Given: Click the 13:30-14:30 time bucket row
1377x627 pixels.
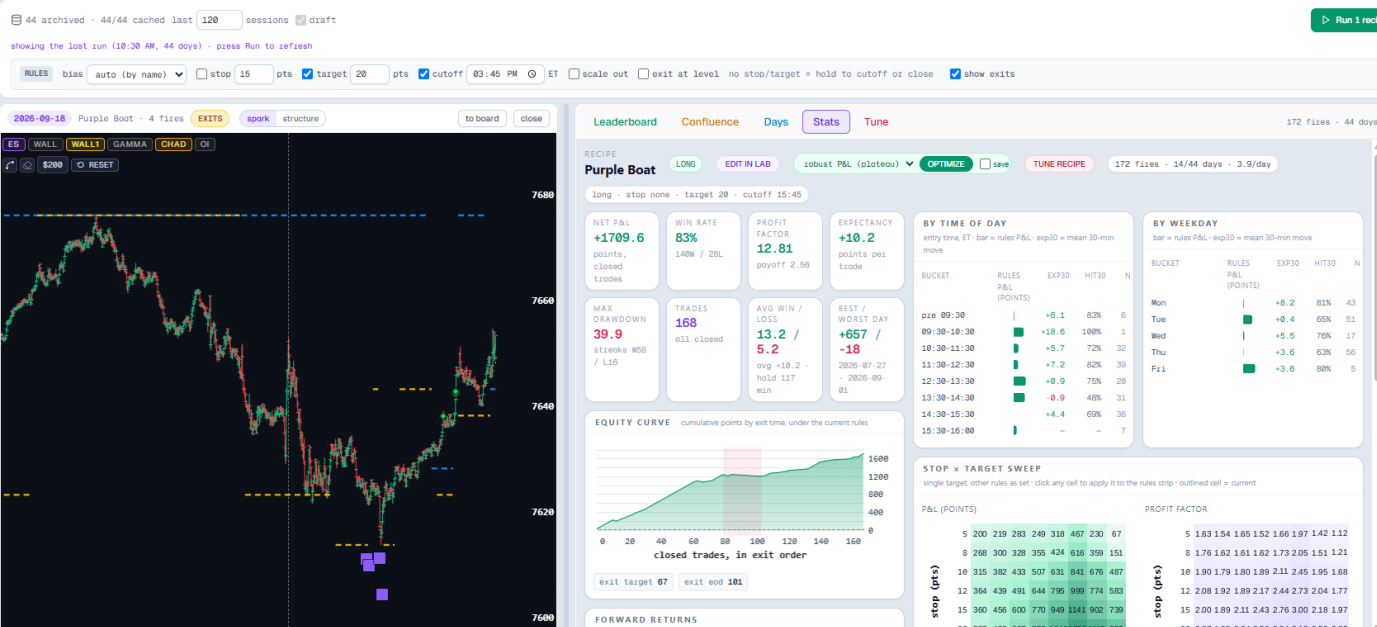Looking at the screenshot, I should click(1026, 397).
